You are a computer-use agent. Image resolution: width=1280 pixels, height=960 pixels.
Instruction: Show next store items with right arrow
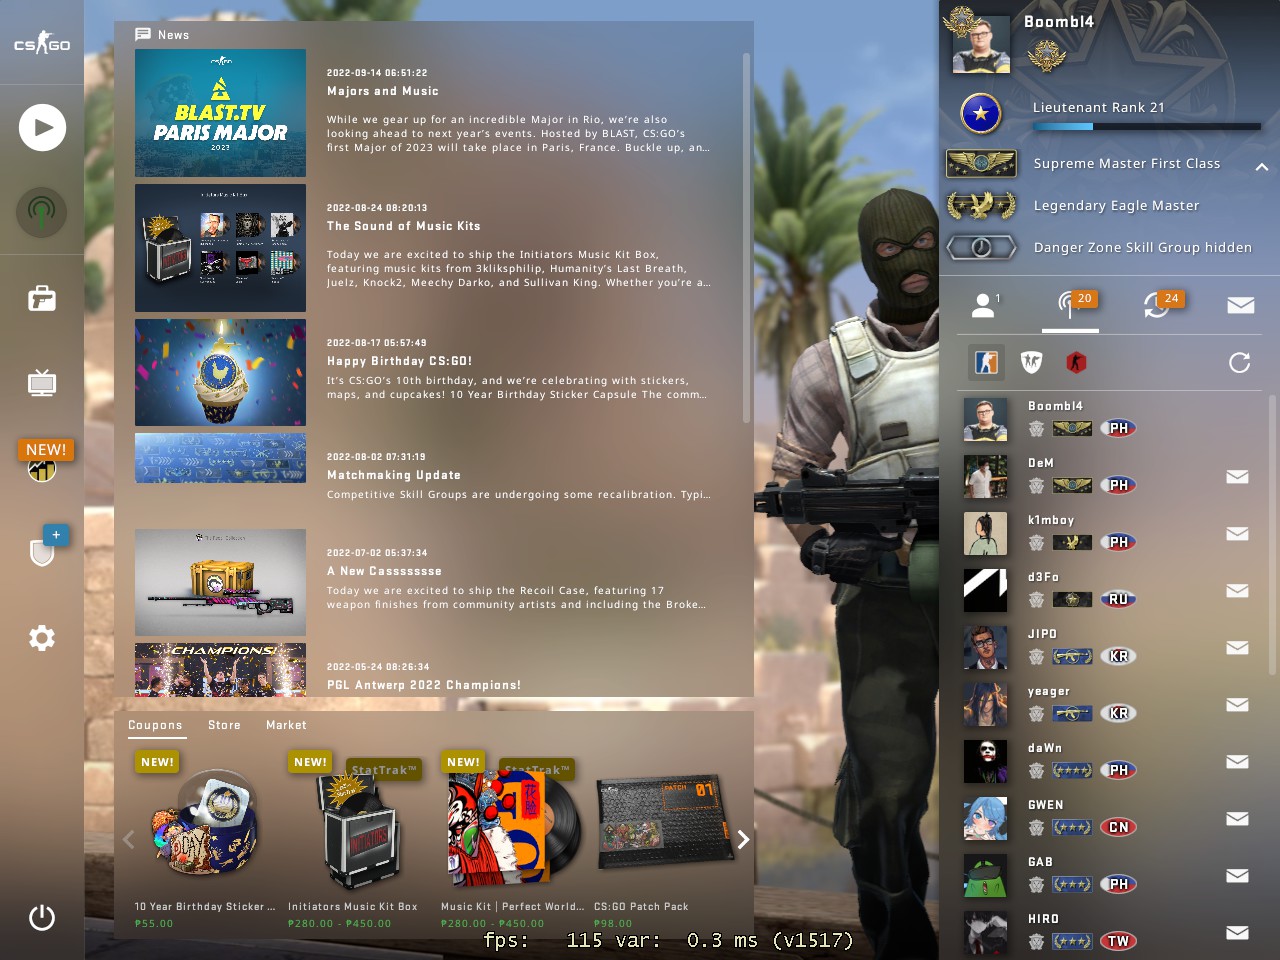tap(743, 839)
